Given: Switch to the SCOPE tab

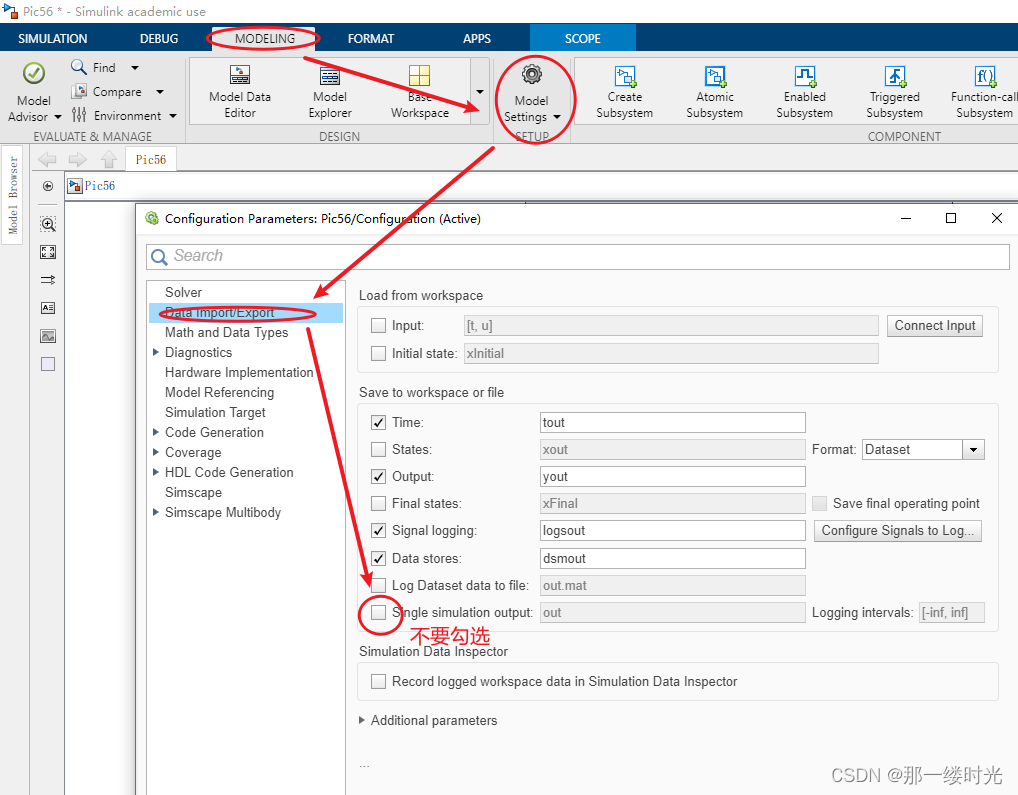Looking at the screenshot, I should pos(582,39).
